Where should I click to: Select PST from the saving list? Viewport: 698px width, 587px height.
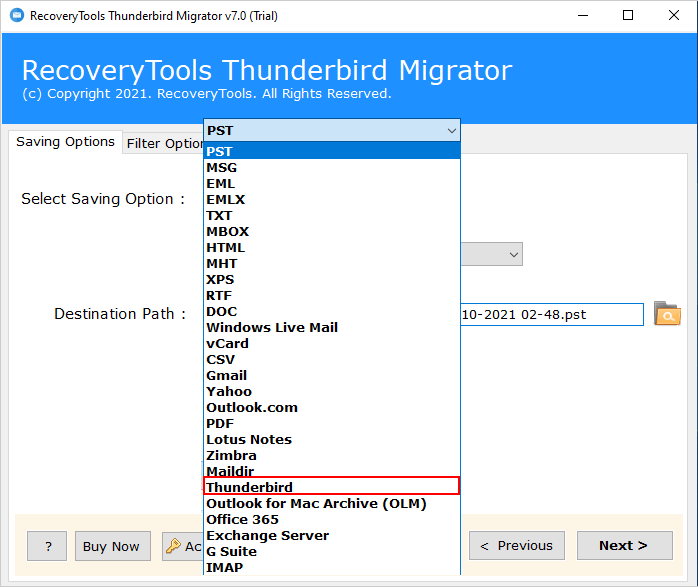[x=332, y=151]
